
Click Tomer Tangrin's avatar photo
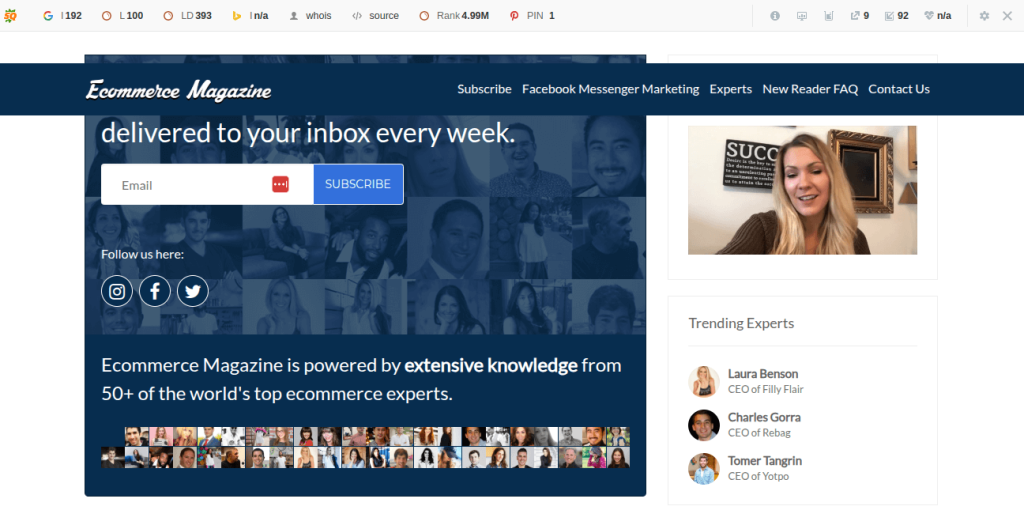(x=704, y=469)
